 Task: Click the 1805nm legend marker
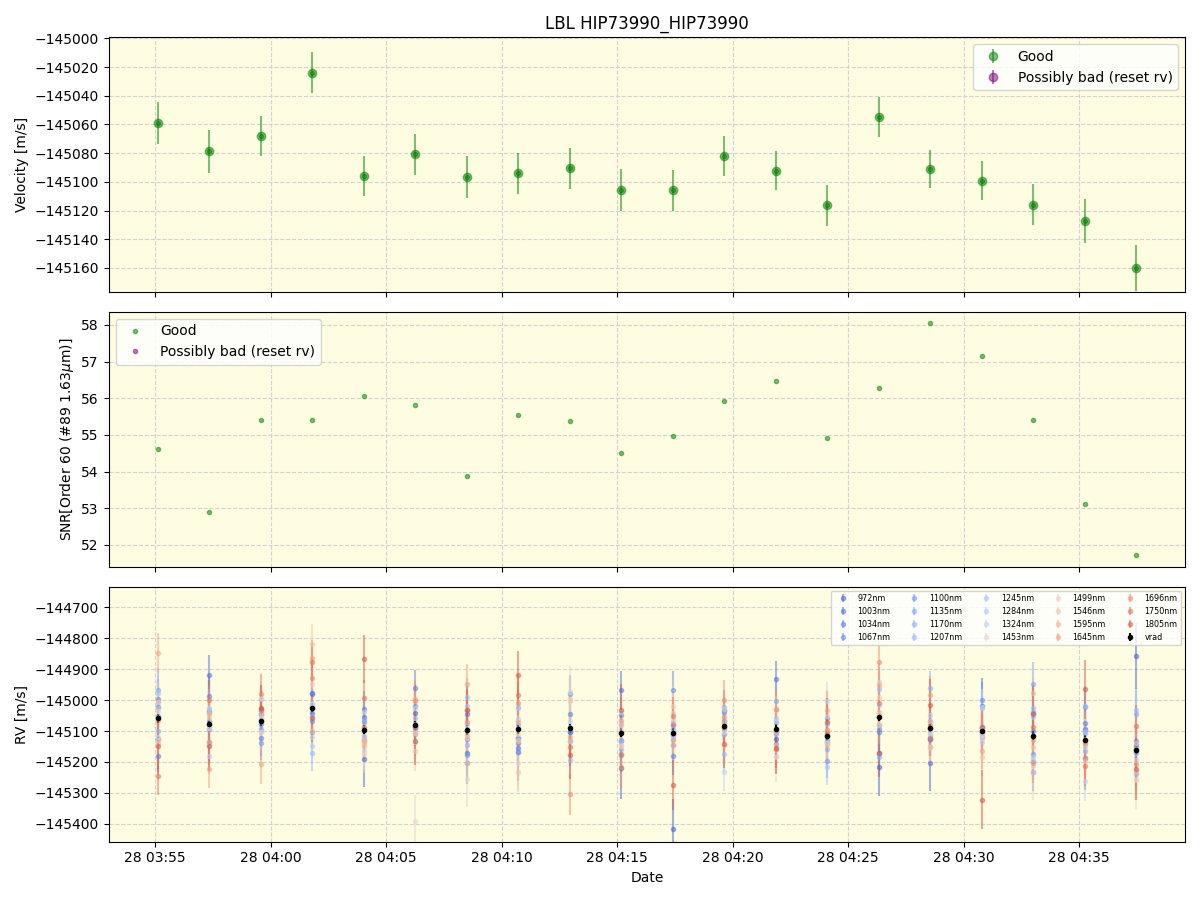1131,624
